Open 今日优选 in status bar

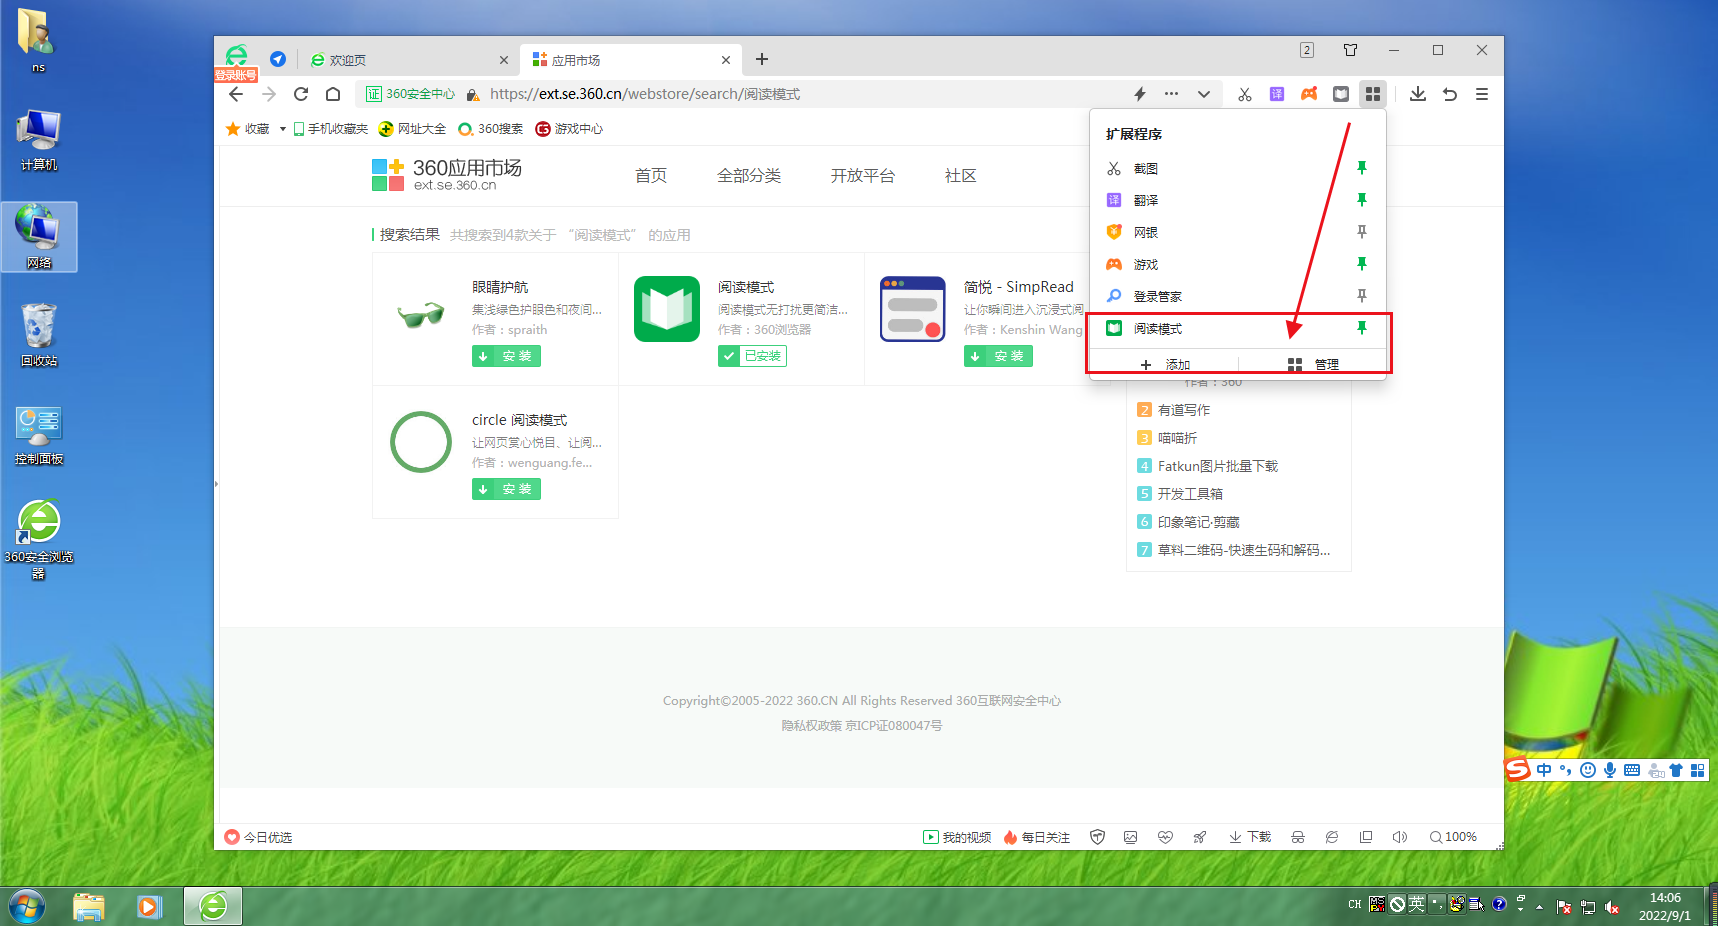click(258, 837)
